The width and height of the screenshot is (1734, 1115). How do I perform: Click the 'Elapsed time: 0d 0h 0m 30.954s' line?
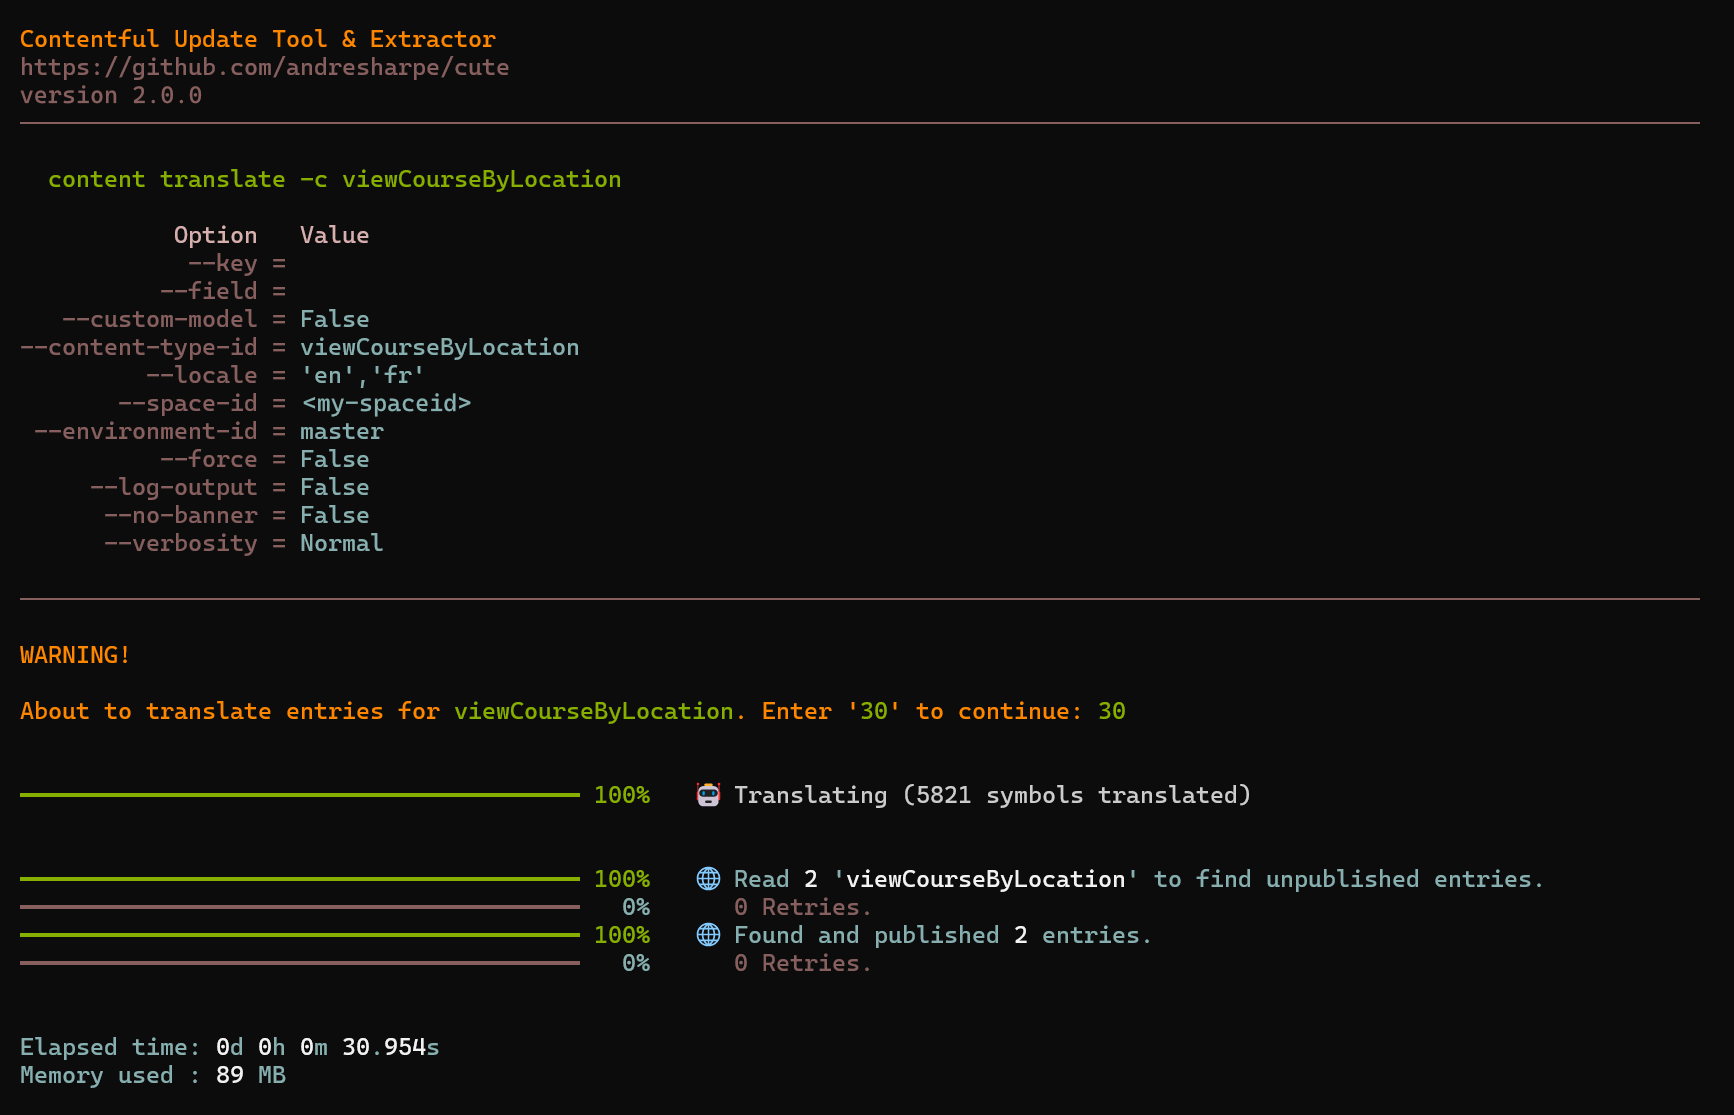coord(230,1047)
